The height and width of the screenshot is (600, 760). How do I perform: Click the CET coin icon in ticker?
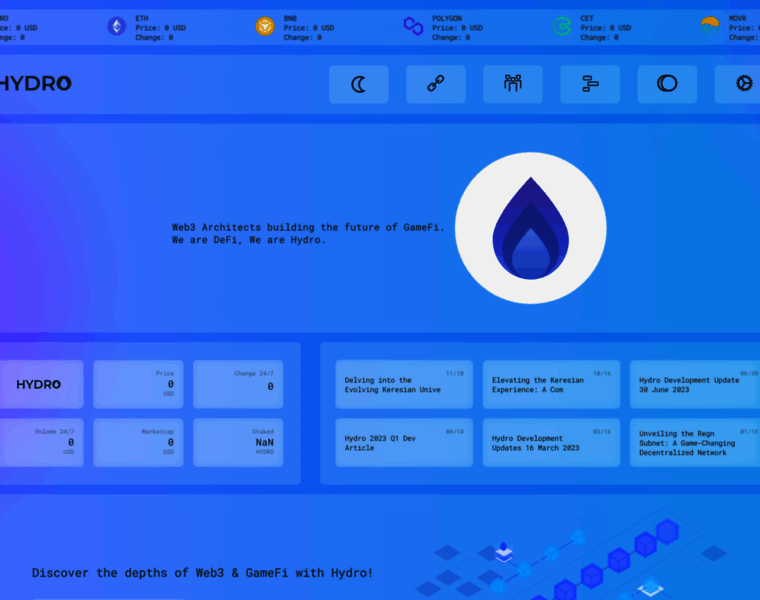(562, 26)
